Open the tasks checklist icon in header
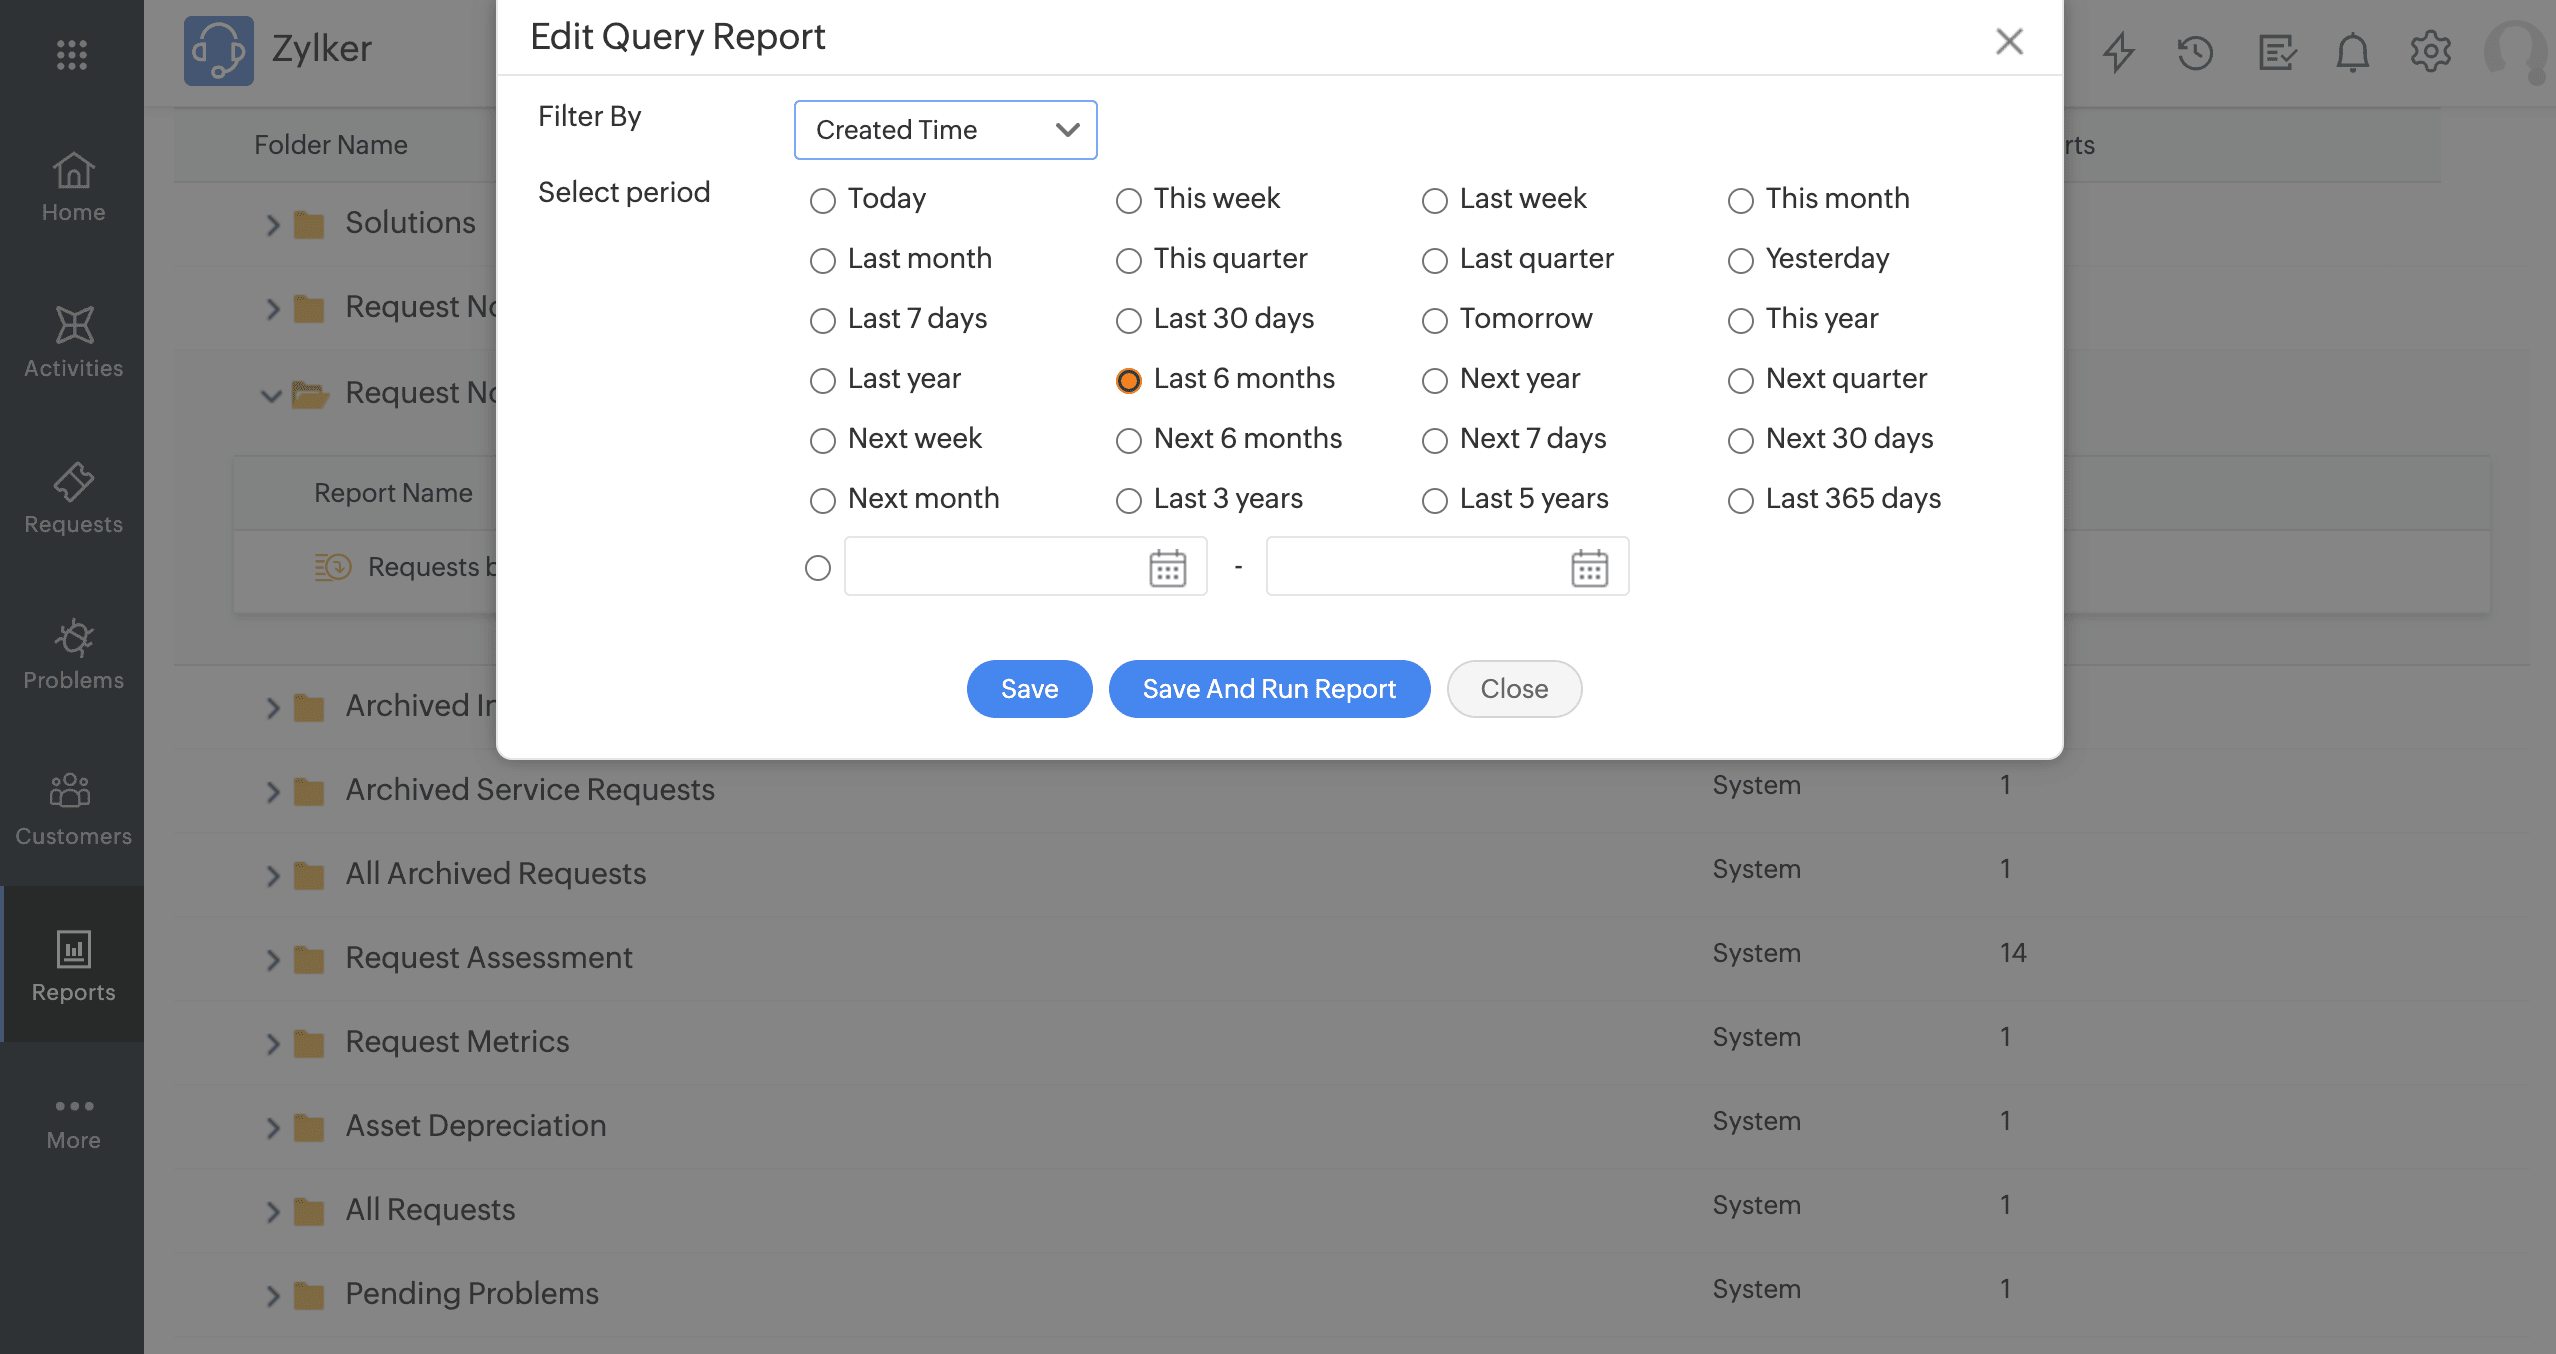2556x1354 pixels. click(2275, 52)
